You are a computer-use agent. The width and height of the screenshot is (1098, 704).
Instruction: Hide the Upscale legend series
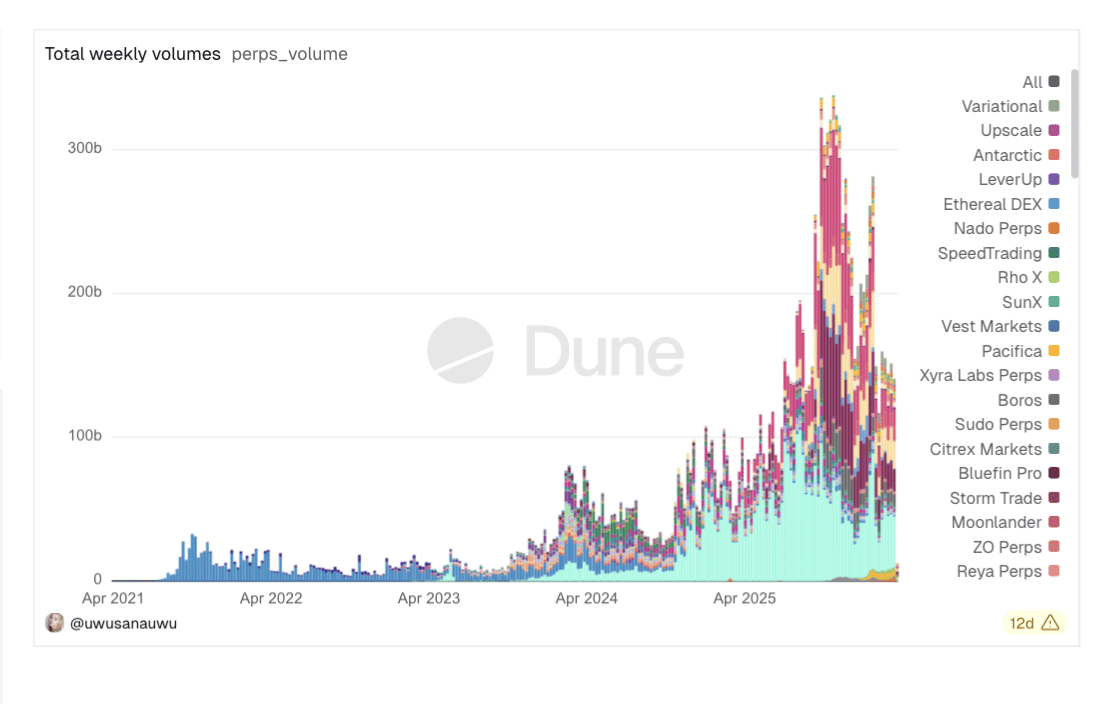1011,131
